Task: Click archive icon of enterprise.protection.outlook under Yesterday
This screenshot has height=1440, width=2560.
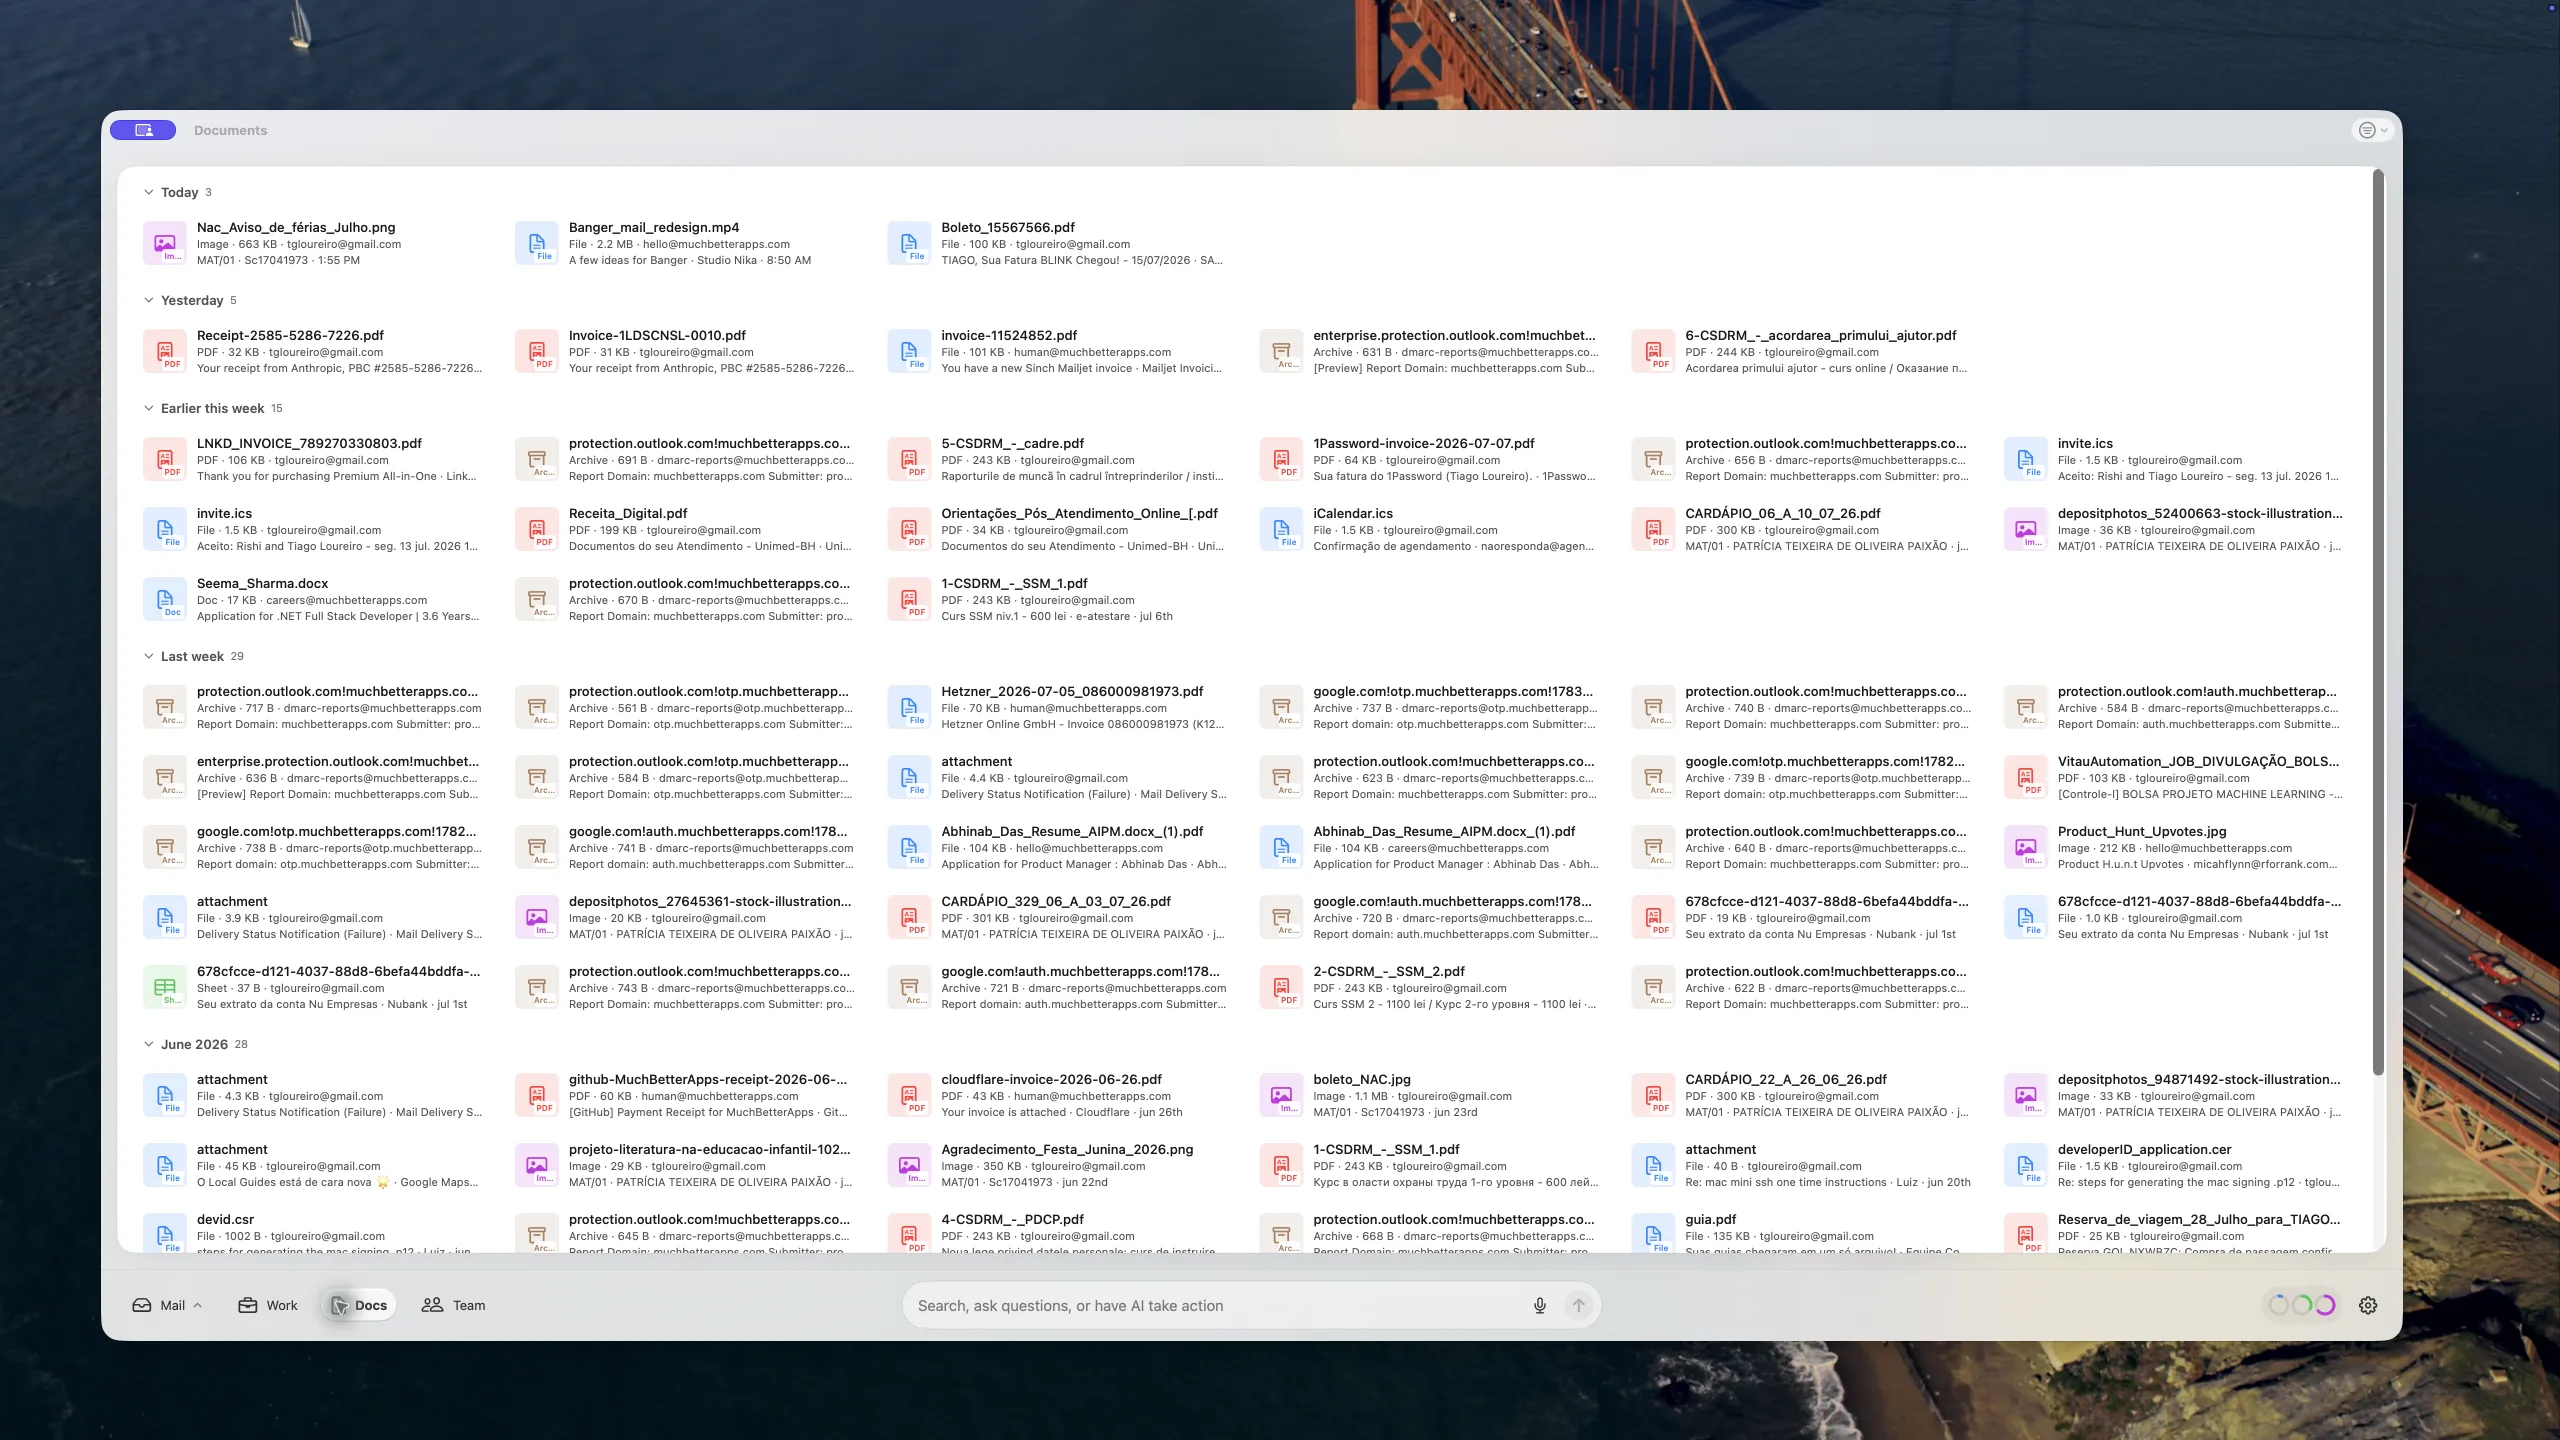Action: (1281, 351)
